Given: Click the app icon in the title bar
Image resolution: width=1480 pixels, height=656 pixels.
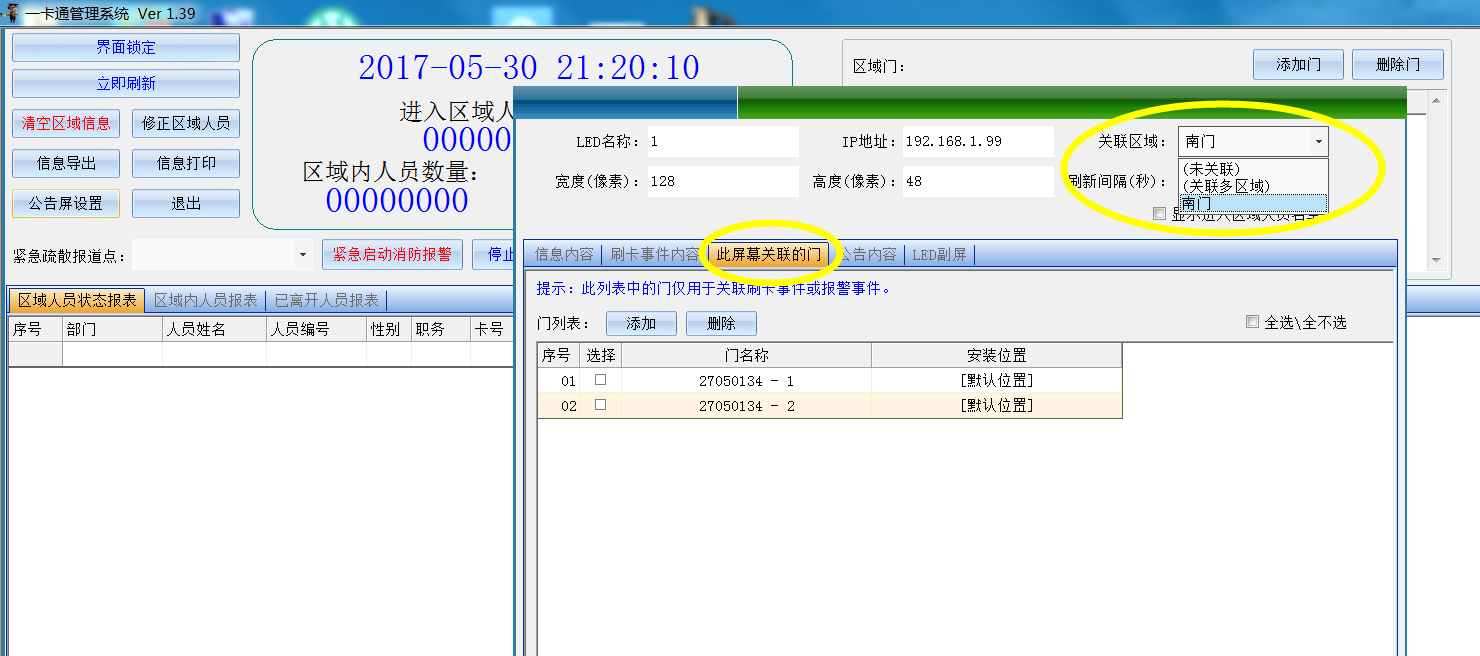Looking at the screenshot, I should (x=11, y=13).
